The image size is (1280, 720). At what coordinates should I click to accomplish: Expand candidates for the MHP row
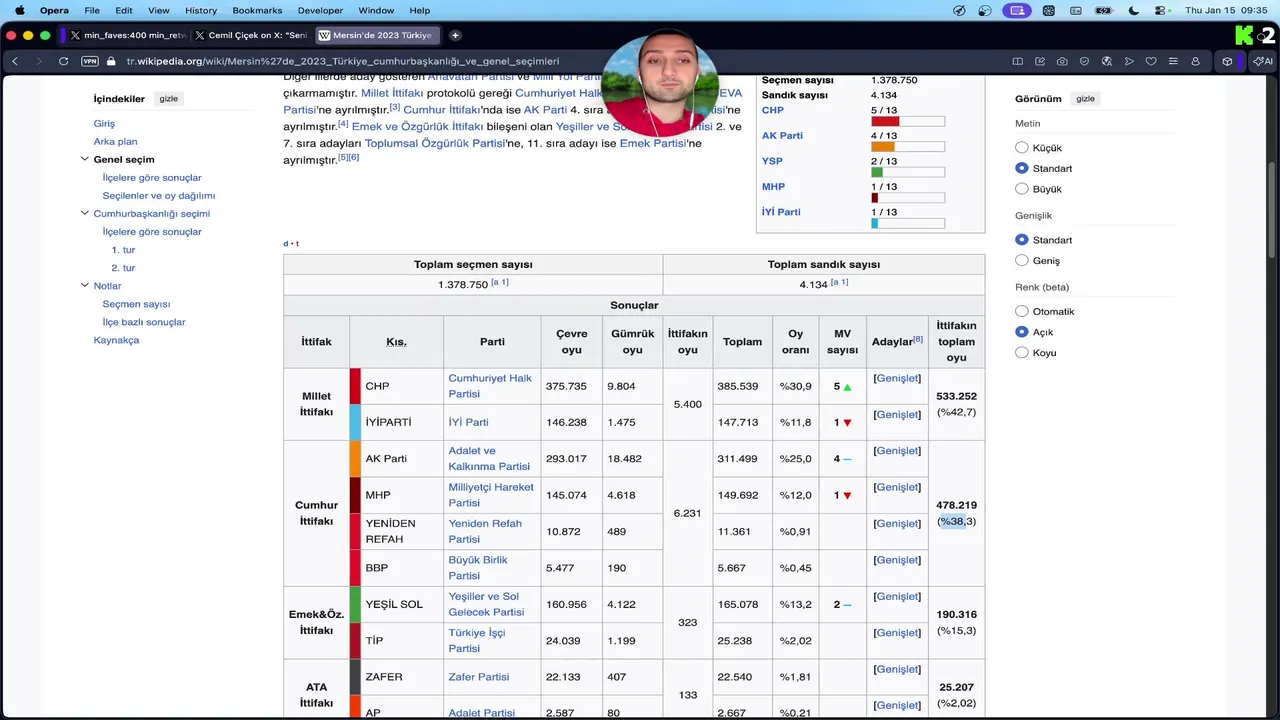click(897, 487)
